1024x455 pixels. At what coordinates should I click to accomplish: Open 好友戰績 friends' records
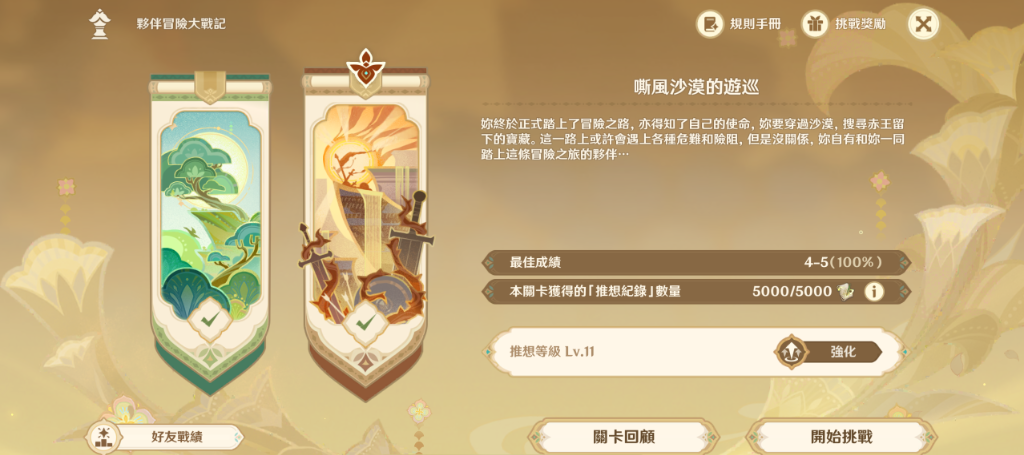click(x=165, y=437)
